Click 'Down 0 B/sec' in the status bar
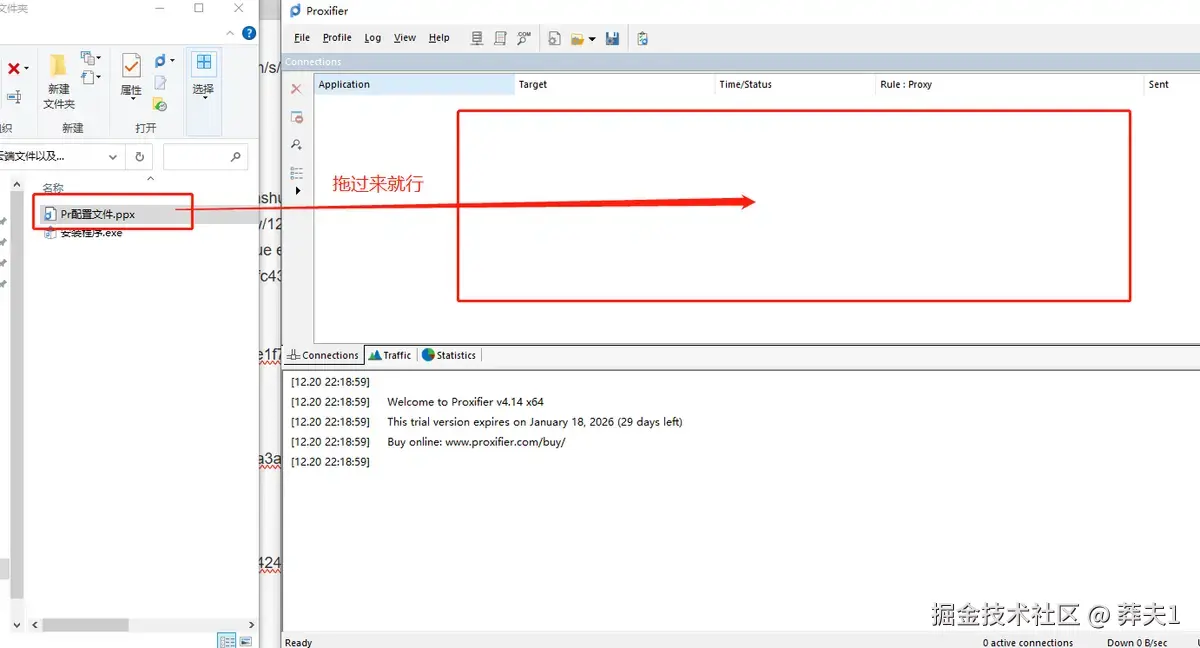 point(1137,643)
